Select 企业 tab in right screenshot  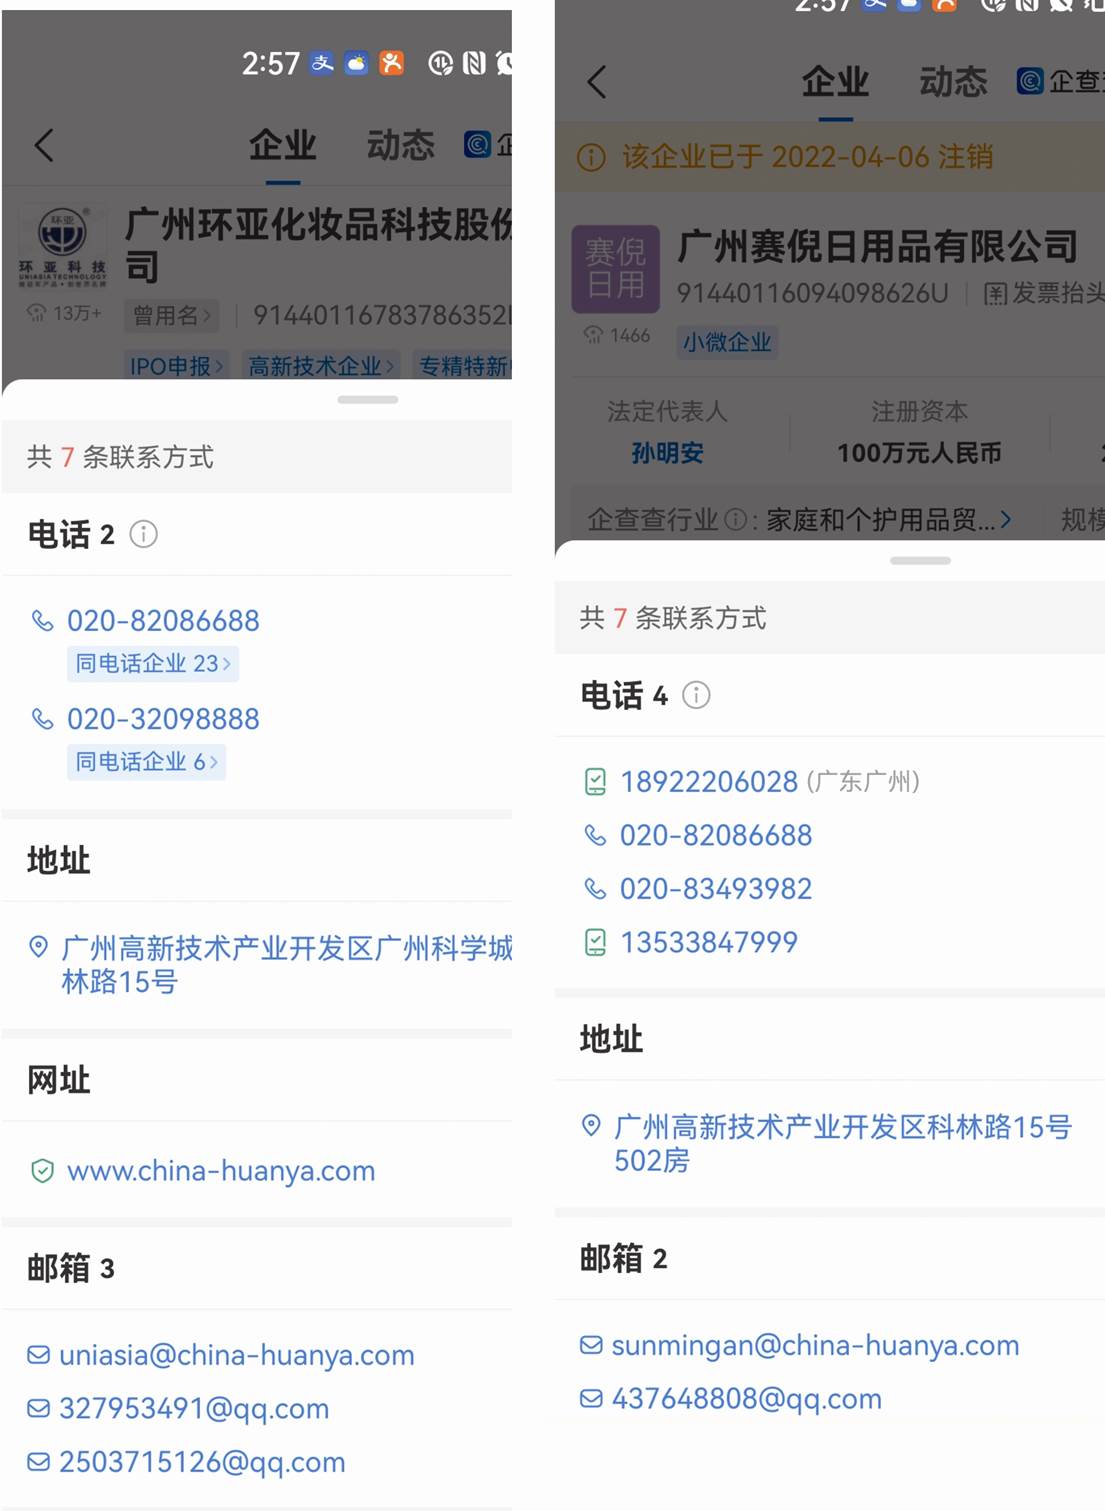(835, 82)
